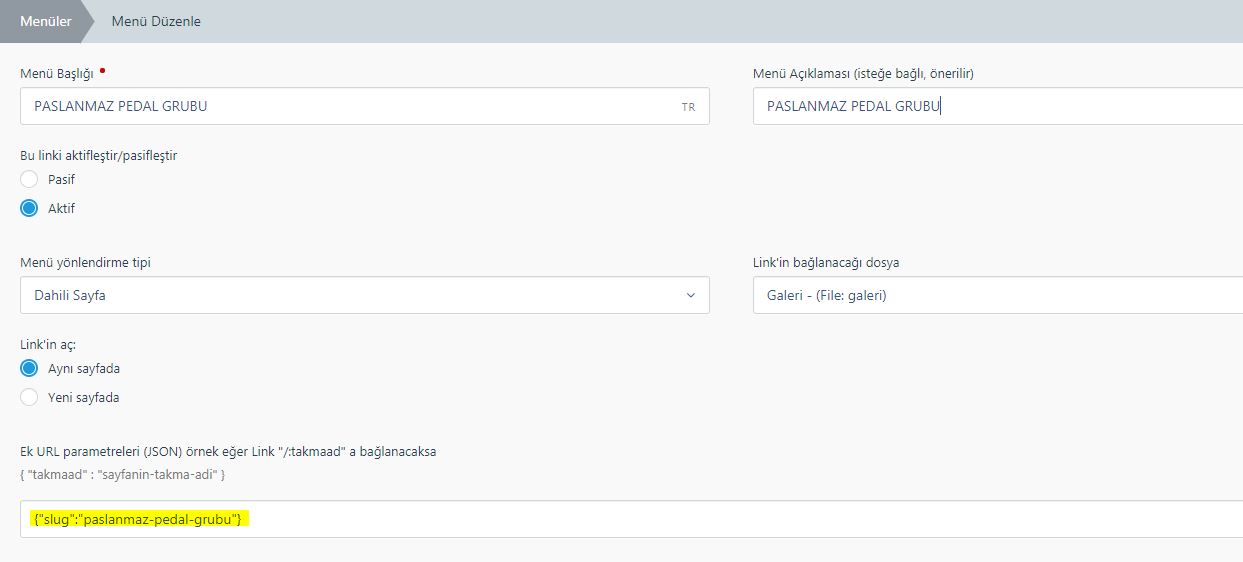The height and width of the screenshot is (562, 1243).
Task: Click into the Menü Açıklaması text field
Action: (x=998, y=106)
